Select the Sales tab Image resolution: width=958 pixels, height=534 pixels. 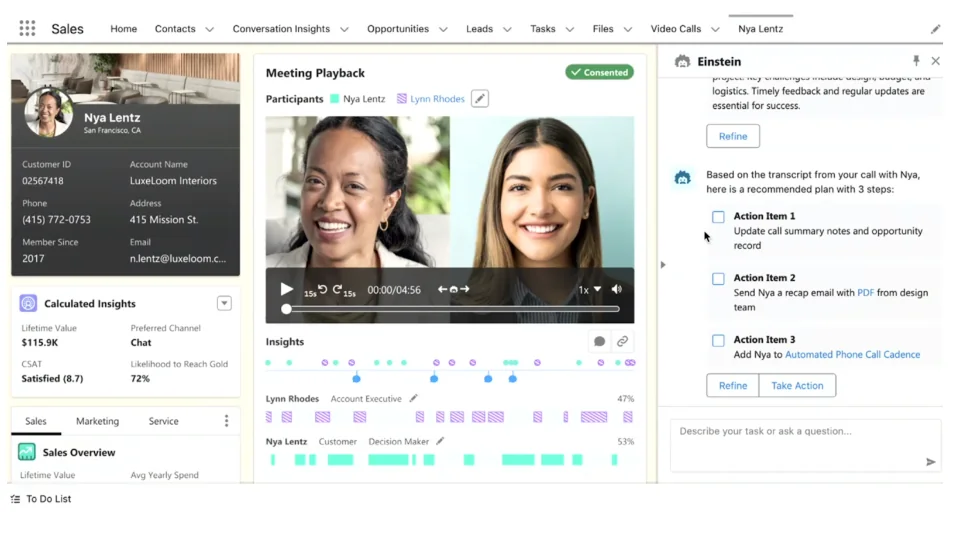(x=35, y=421)
